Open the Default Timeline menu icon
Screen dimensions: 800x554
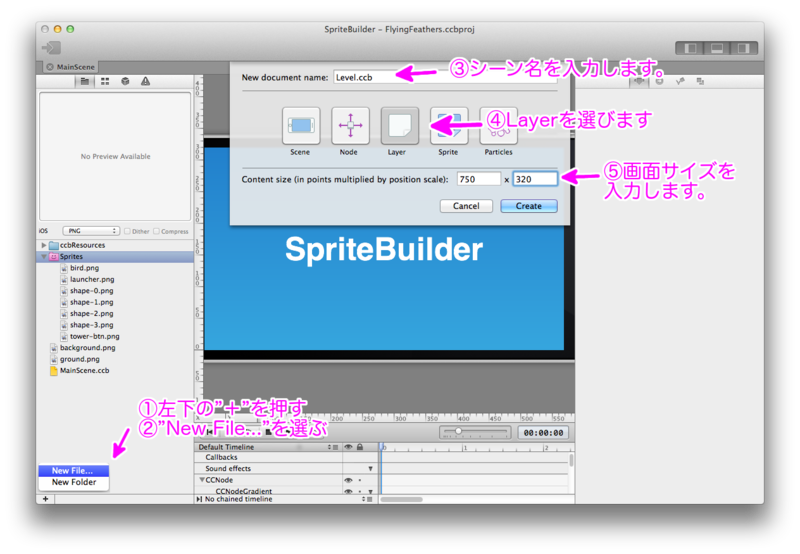[333, 447]
